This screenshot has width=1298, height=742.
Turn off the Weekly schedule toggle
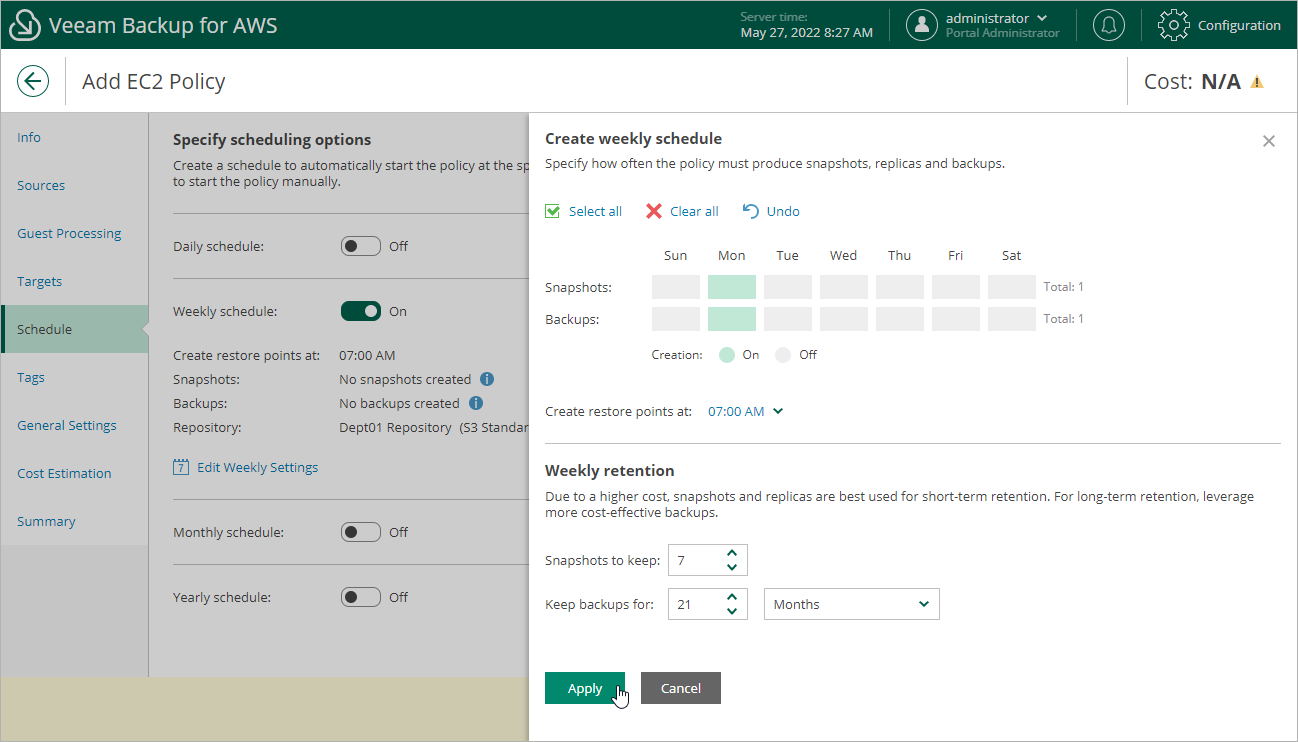[x=360, y=311]
